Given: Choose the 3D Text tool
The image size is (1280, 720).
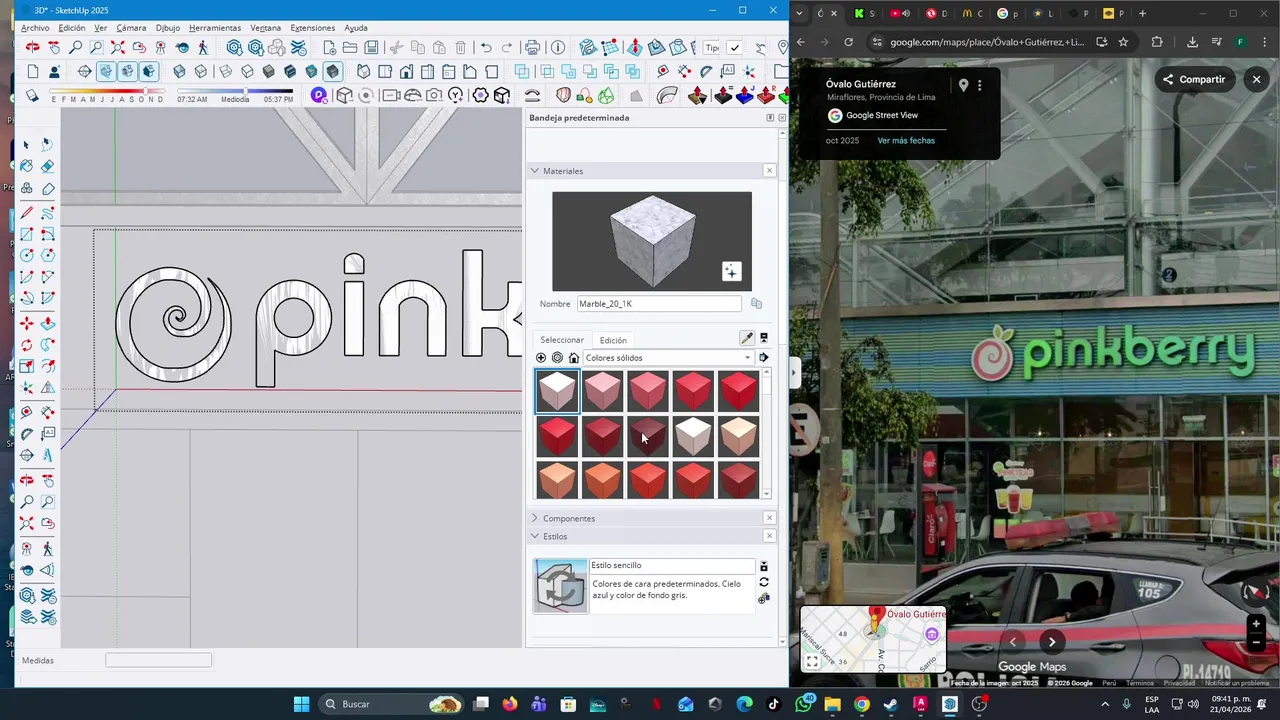Looking at the screenshot, I should 47,455.
